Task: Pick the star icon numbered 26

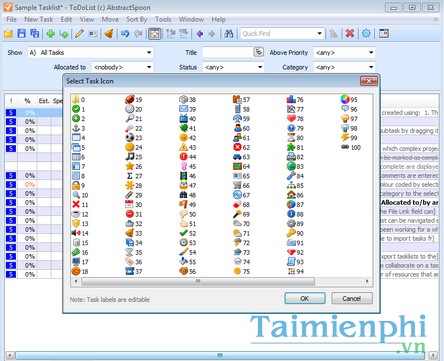Action: click(x=129, y=166)
